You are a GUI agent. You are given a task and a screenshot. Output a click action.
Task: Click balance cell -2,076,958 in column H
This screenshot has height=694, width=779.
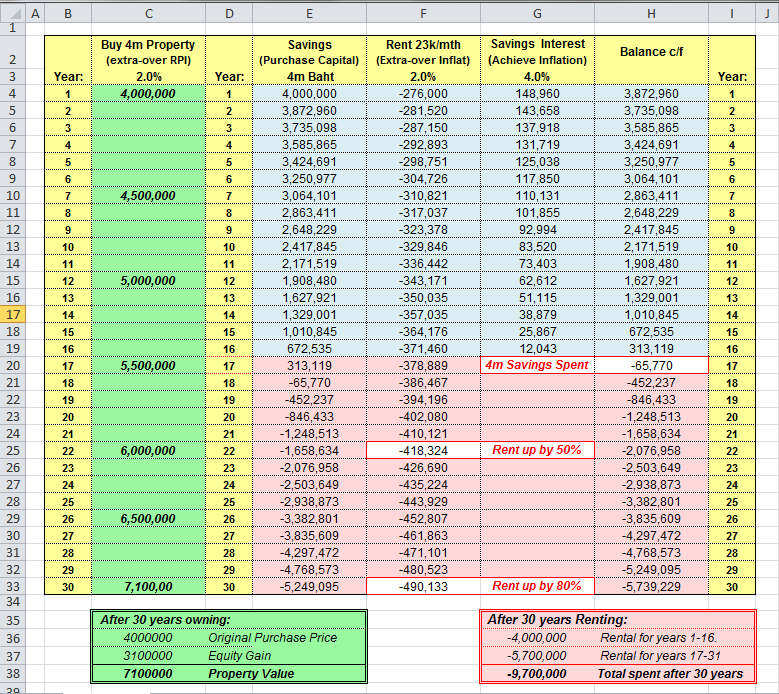click(x=651, y=451)
